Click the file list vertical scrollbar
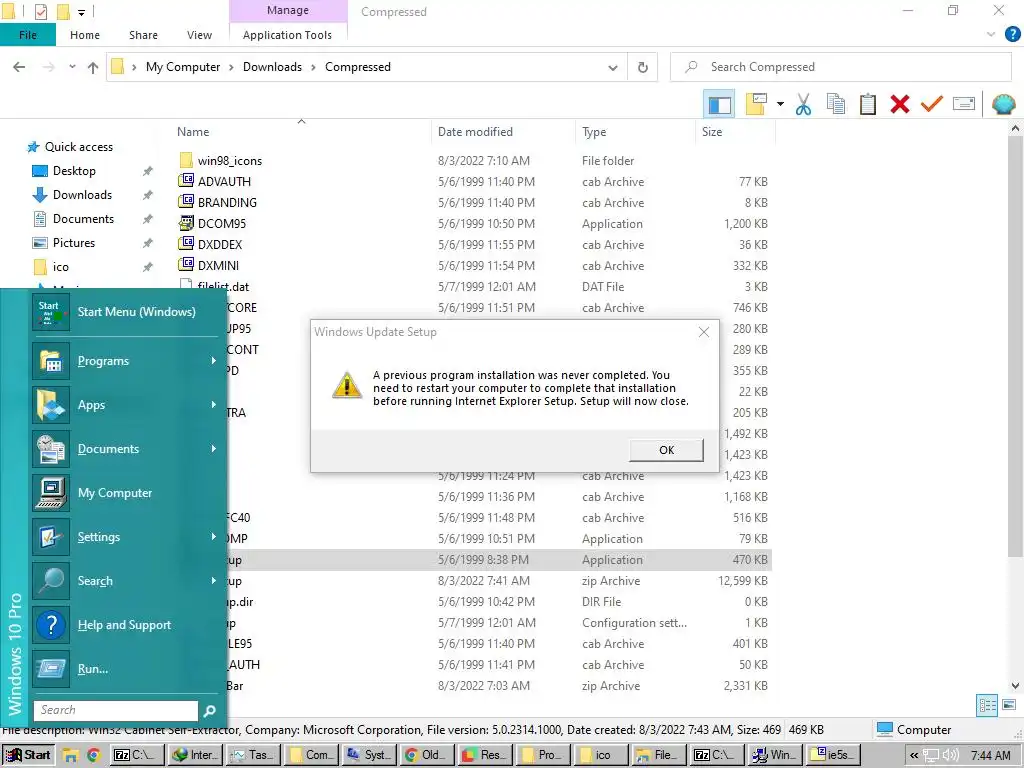The image size is (1024, 768). pos(1015,347)
